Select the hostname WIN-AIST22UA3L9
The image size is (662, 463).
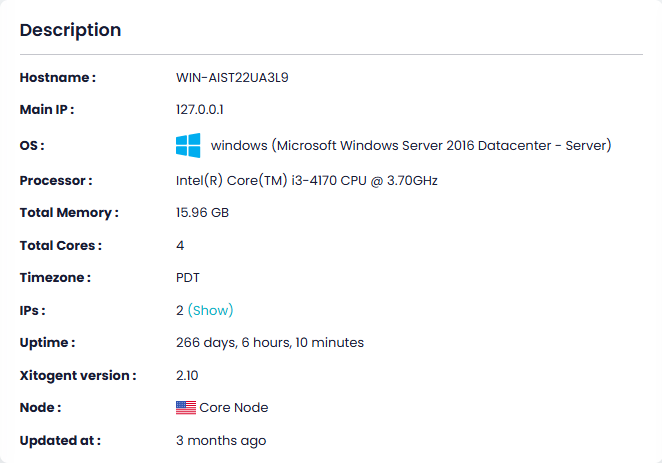coord(233,77)
